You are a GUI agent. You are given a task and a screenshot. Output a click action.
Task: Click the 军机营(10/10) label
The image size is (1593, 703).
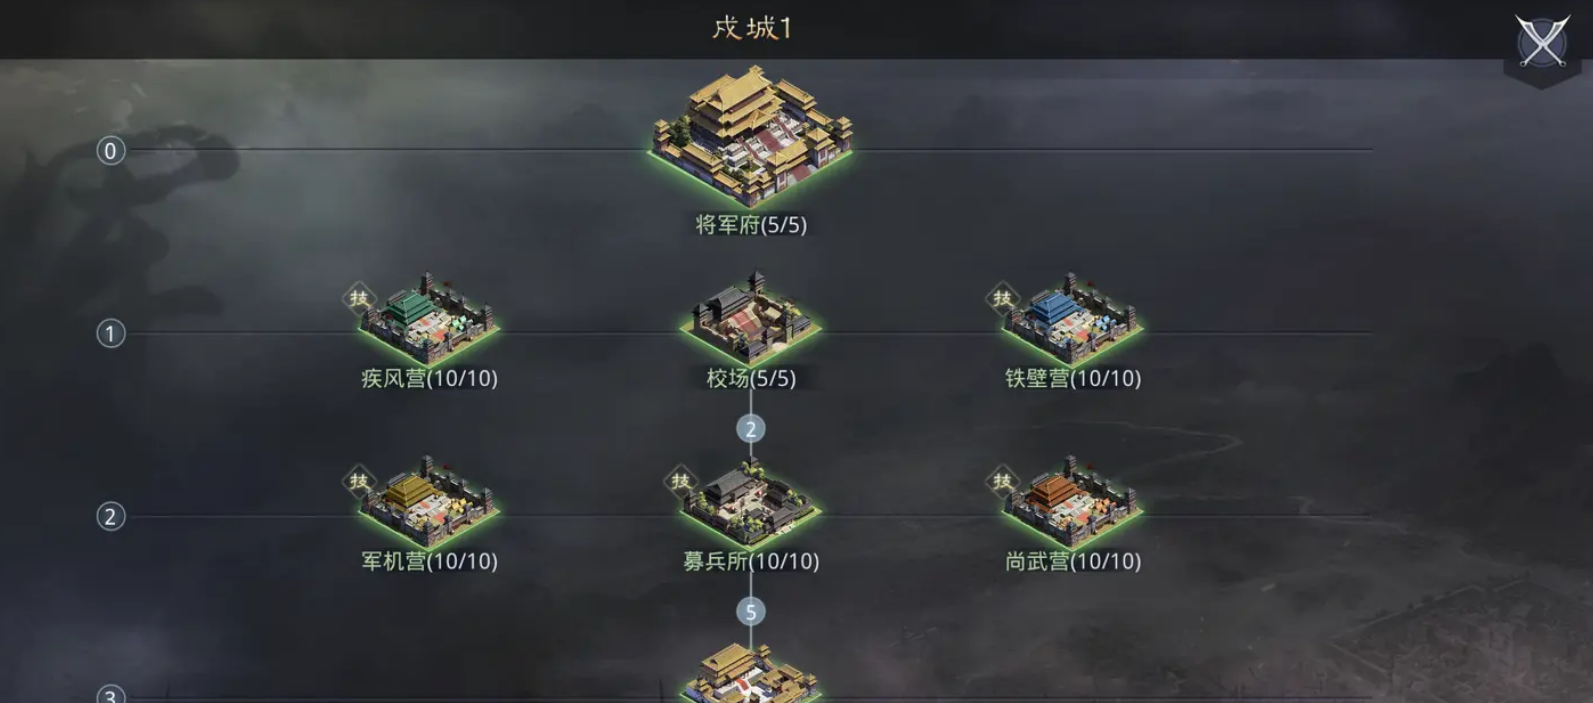[x=429, y=561]
